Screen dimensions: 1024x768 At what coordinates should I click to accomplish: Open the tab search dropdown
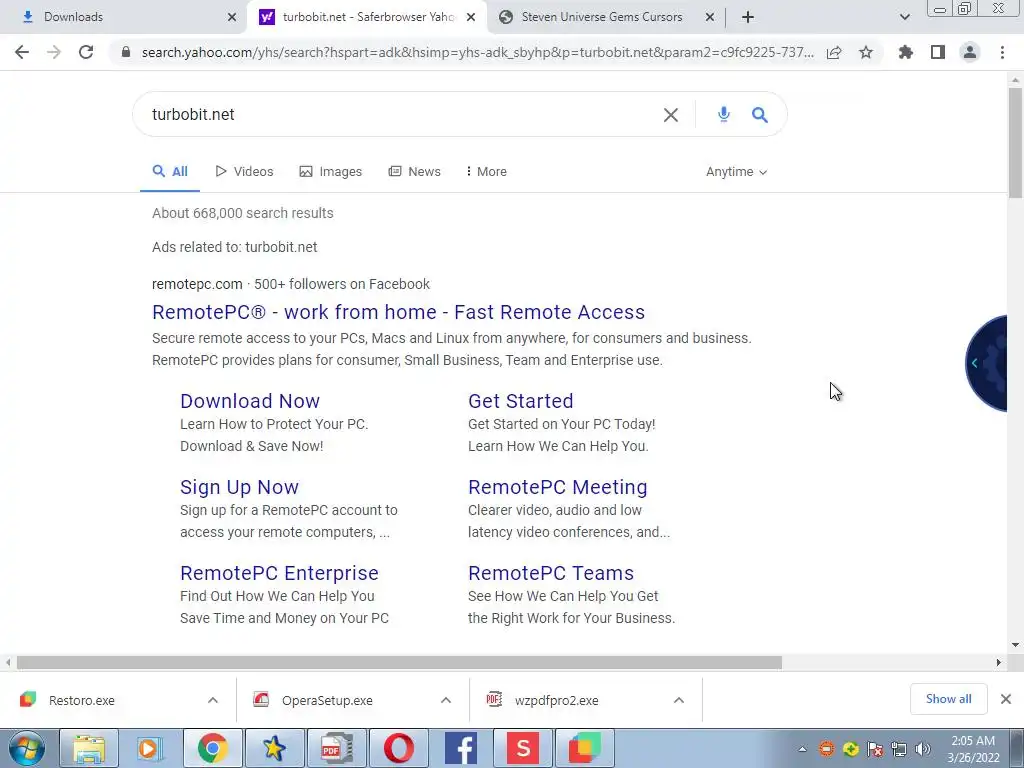(904, 17)
